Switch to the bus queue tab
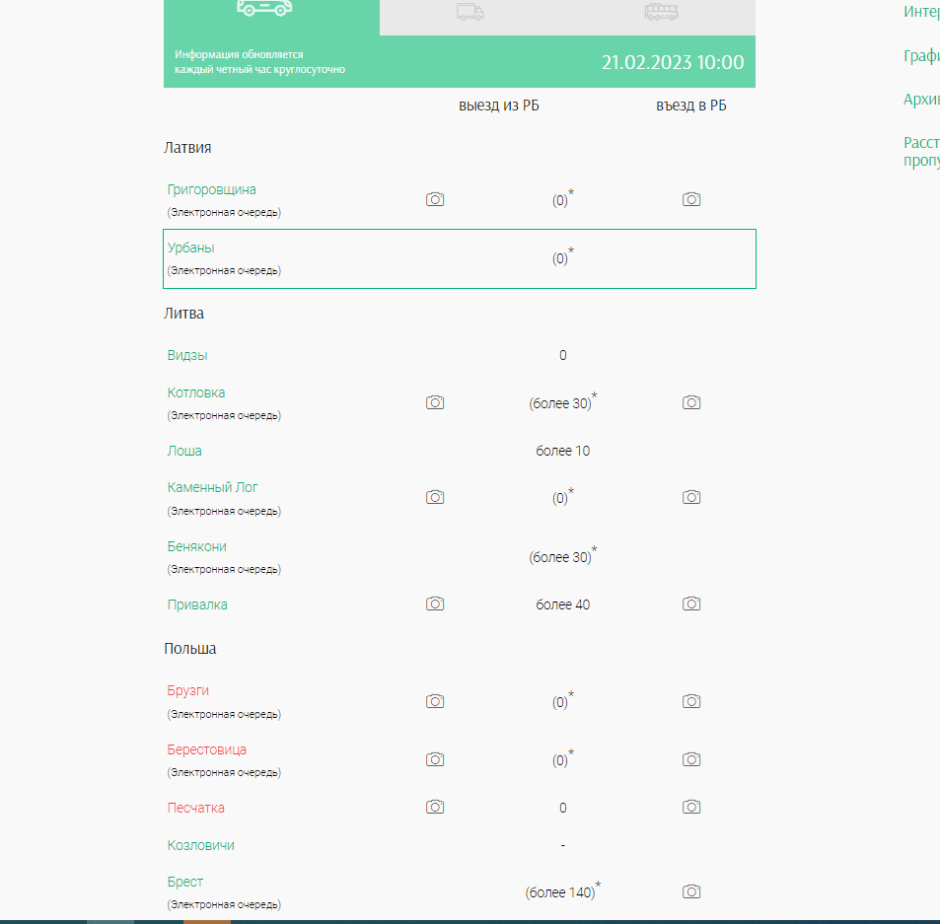Screen dimensions: 940x924 tap(660, 12)
